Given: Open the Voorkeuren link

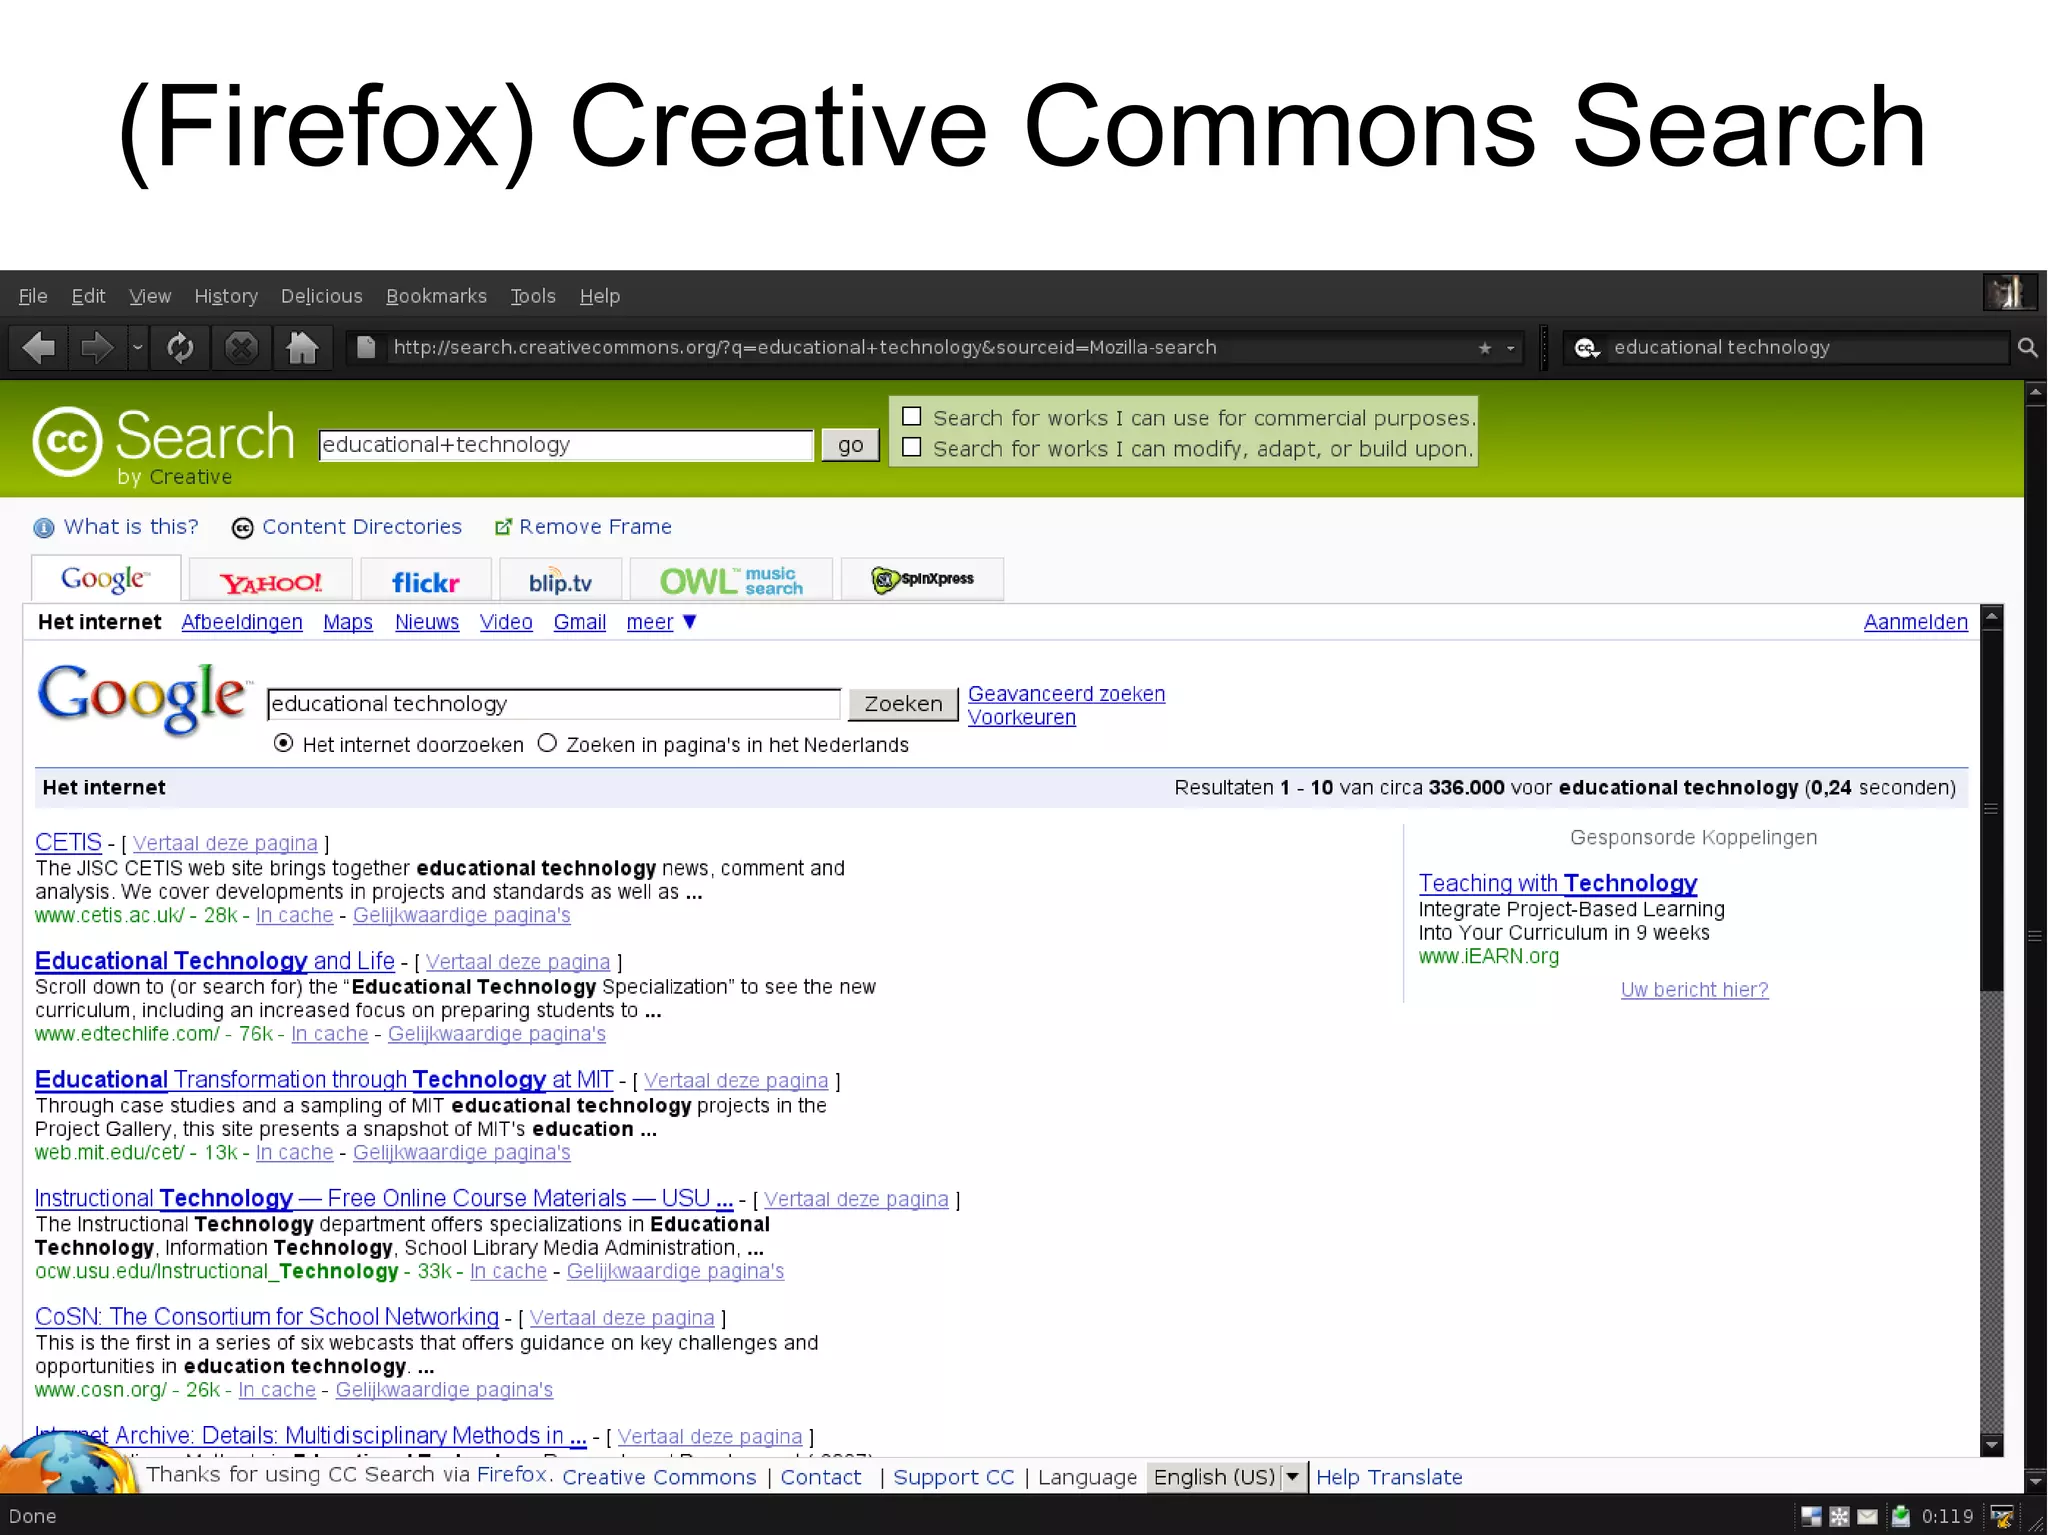Looking at the screenshot, I should [x=1021, y=718].
